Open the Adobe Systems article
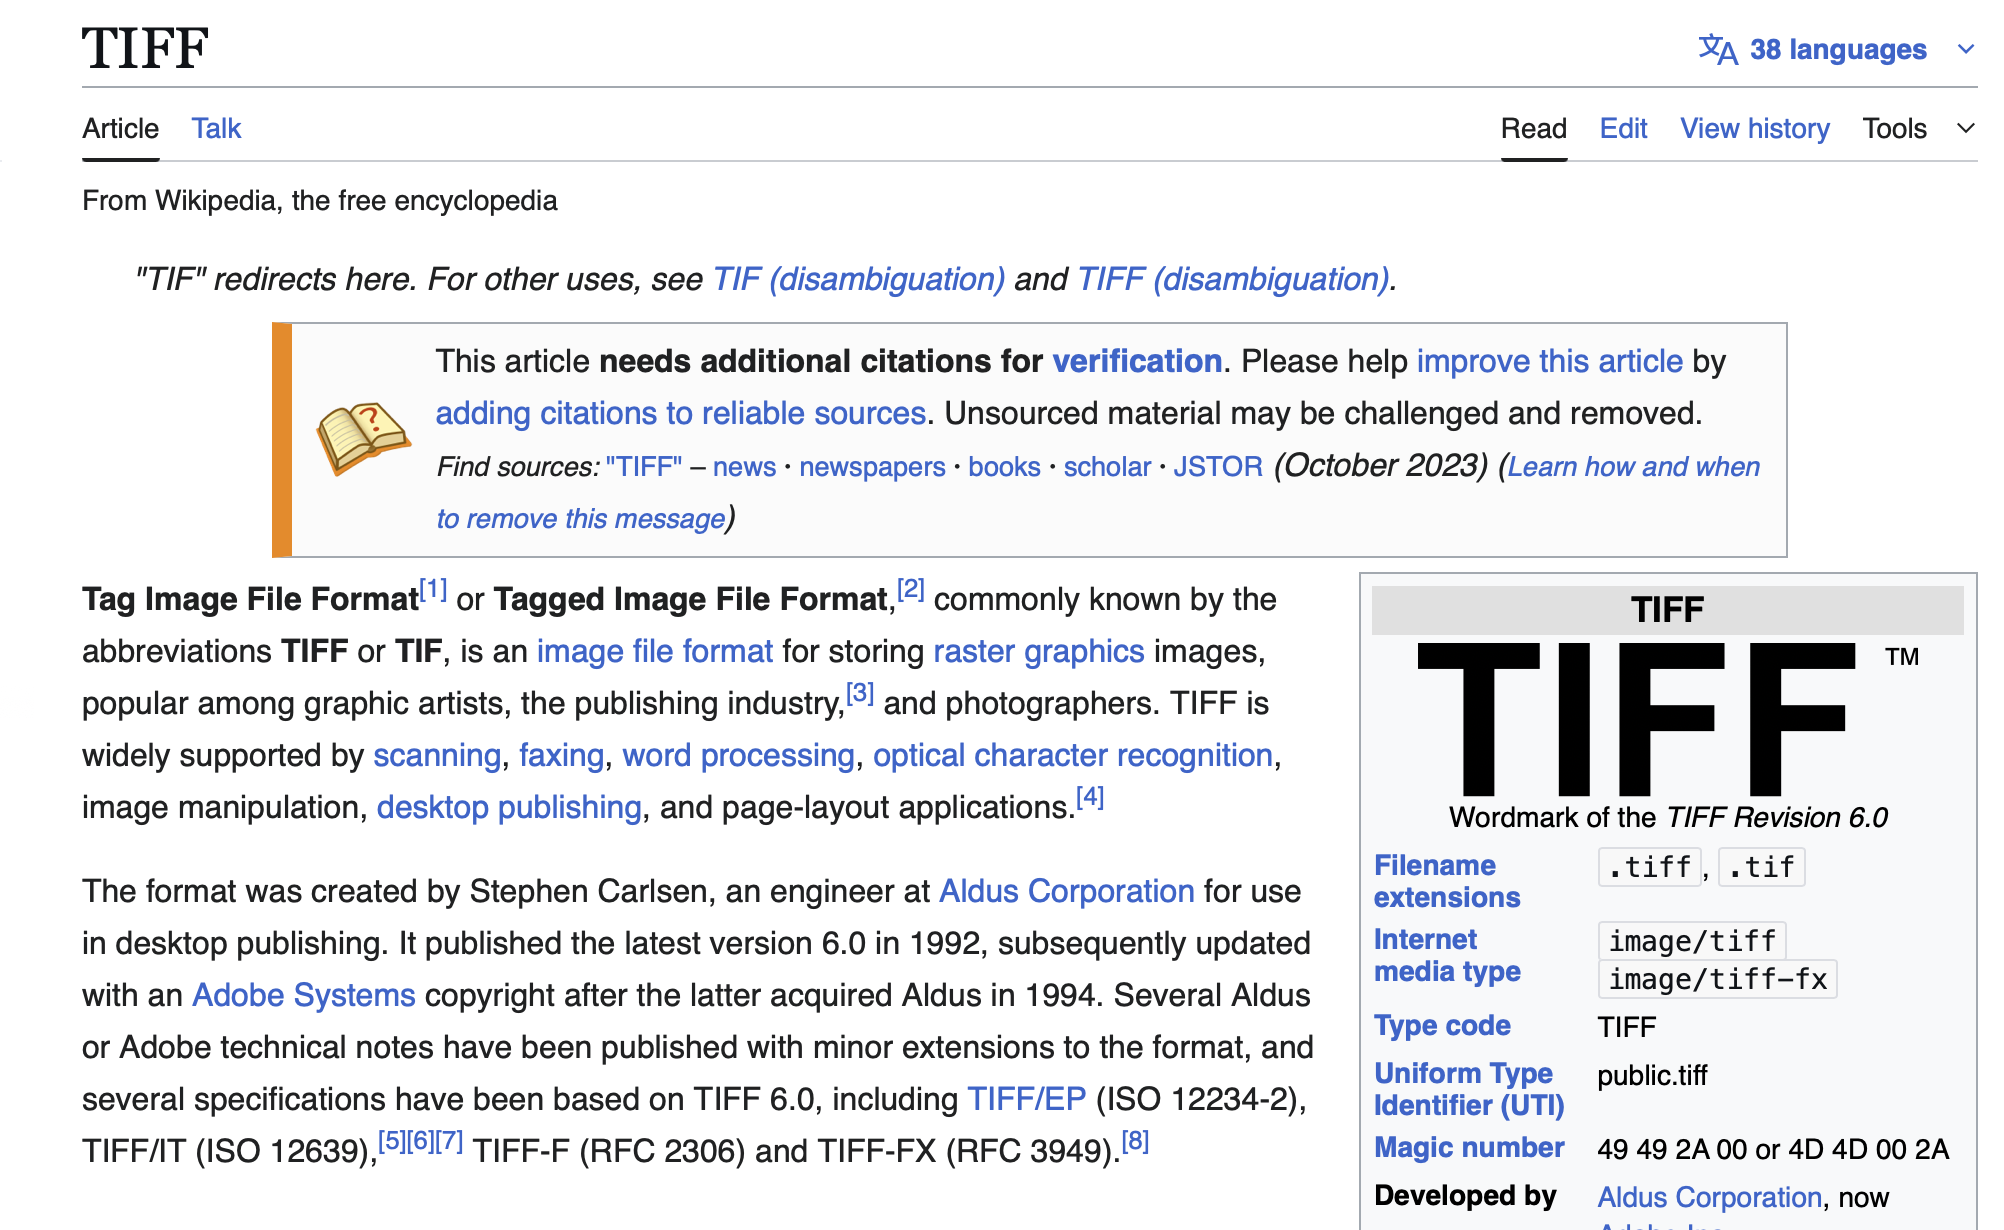Viewport: 2004px width, 1230px height. [x=303, y=995]
